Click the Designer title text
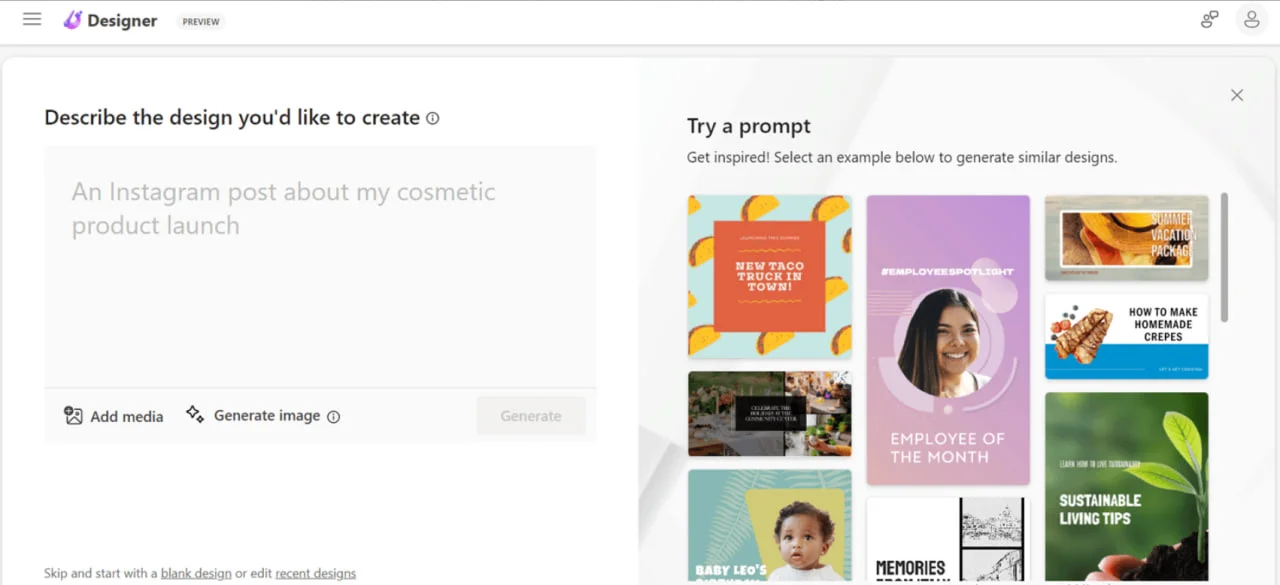The image size is (1280, 585). 122,21
